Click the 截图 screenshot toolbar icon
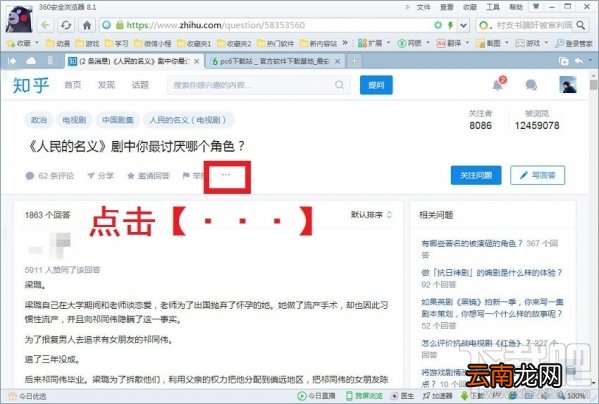Viewport: 599px width, 404px height. pos(488,43)
